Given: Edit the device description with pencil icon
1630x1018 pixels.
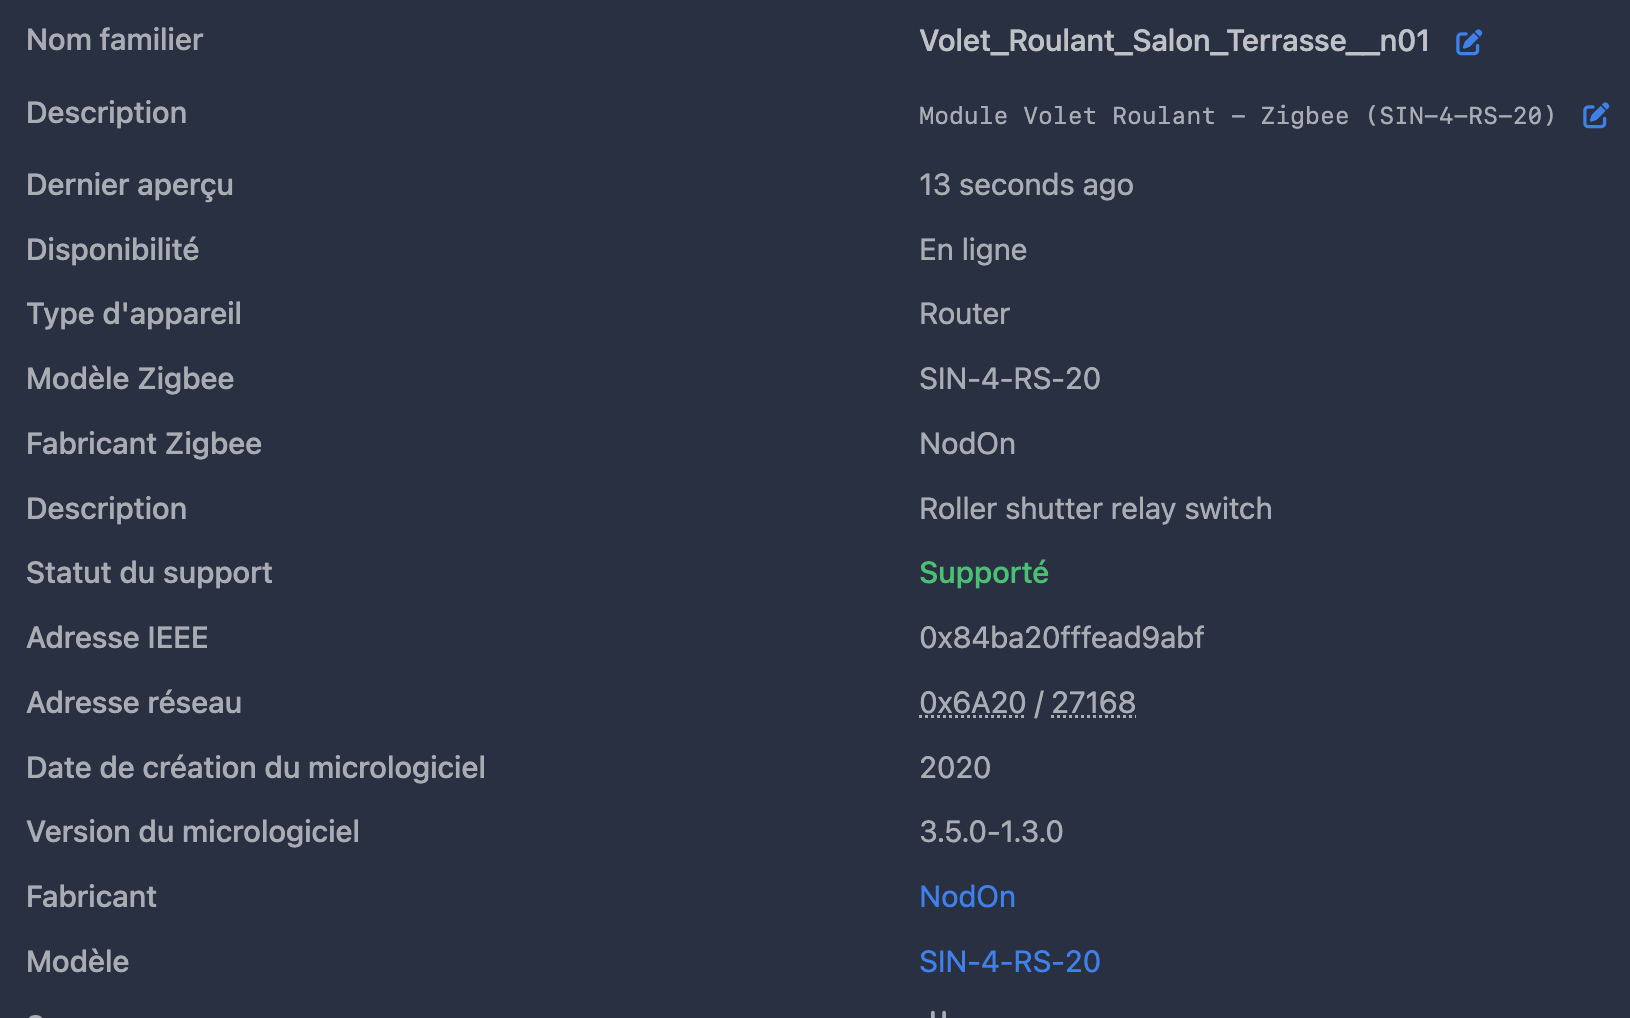Looking at the screenshot, I should (x=1595, y=116).
